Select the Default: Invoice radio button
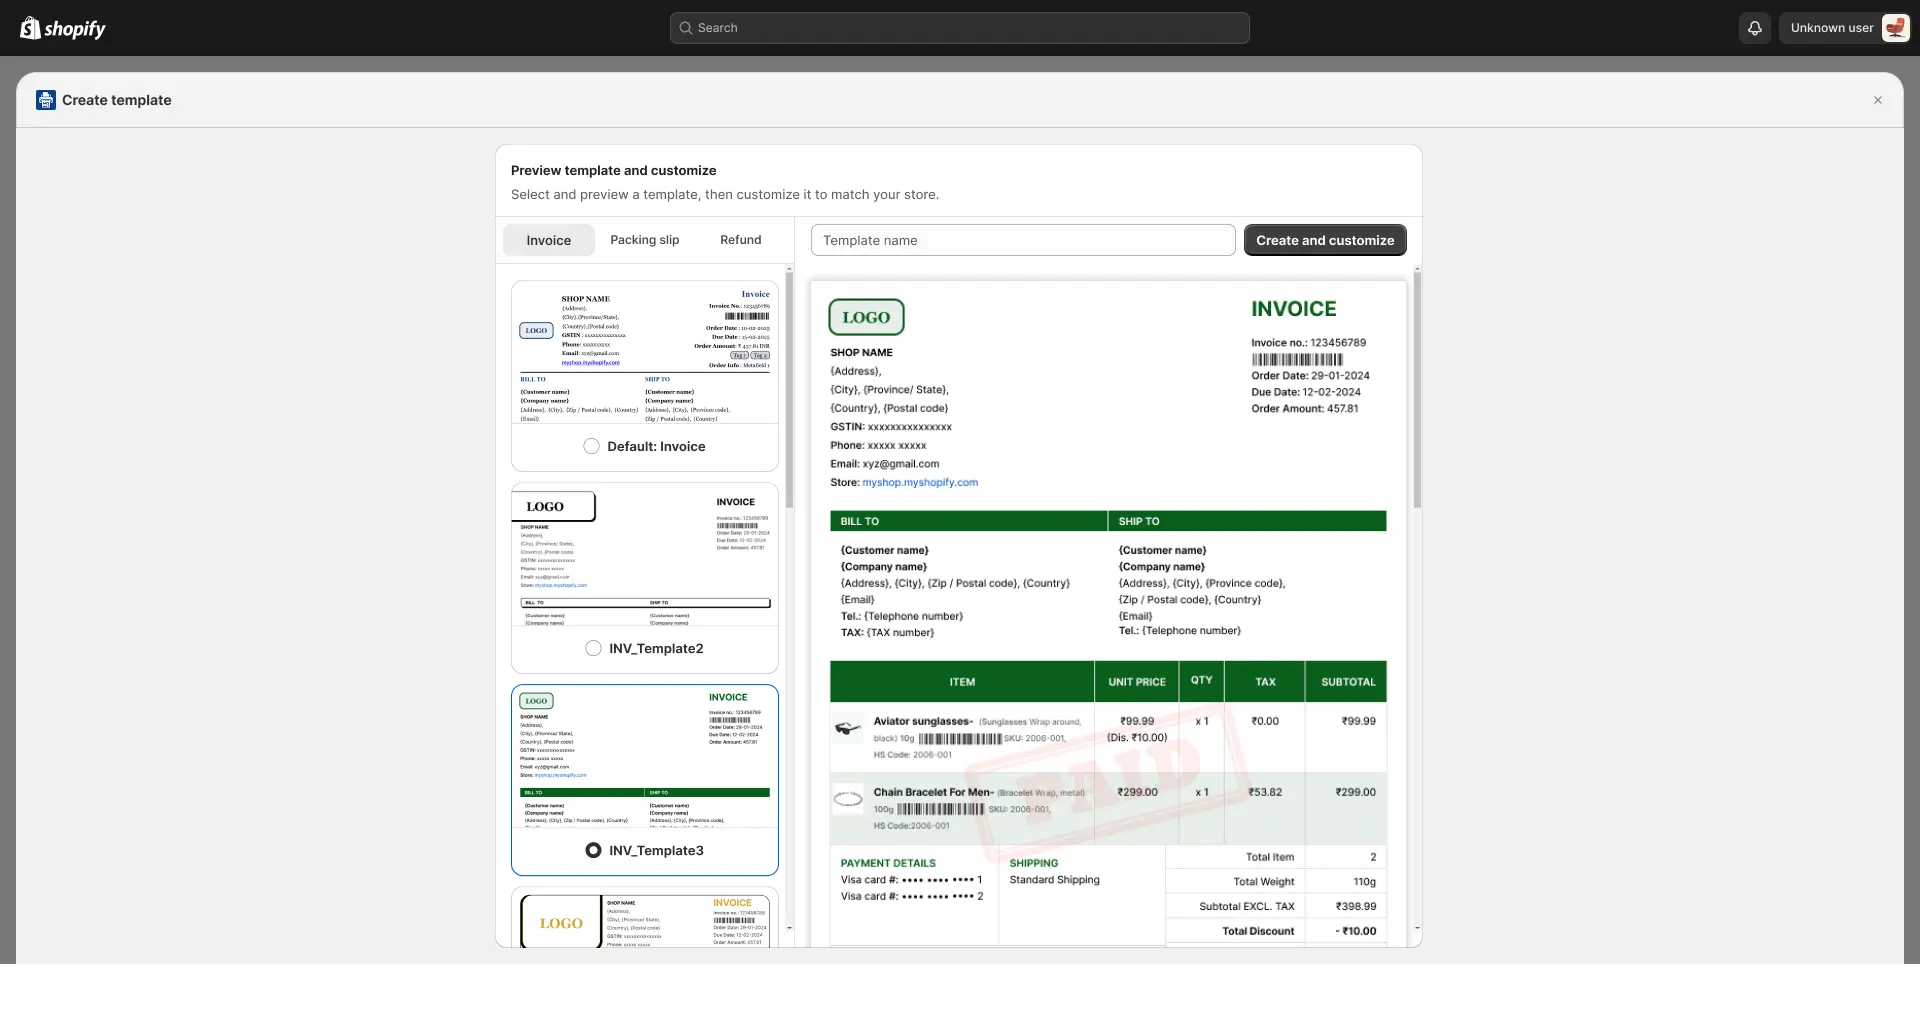 pos(591,446)
